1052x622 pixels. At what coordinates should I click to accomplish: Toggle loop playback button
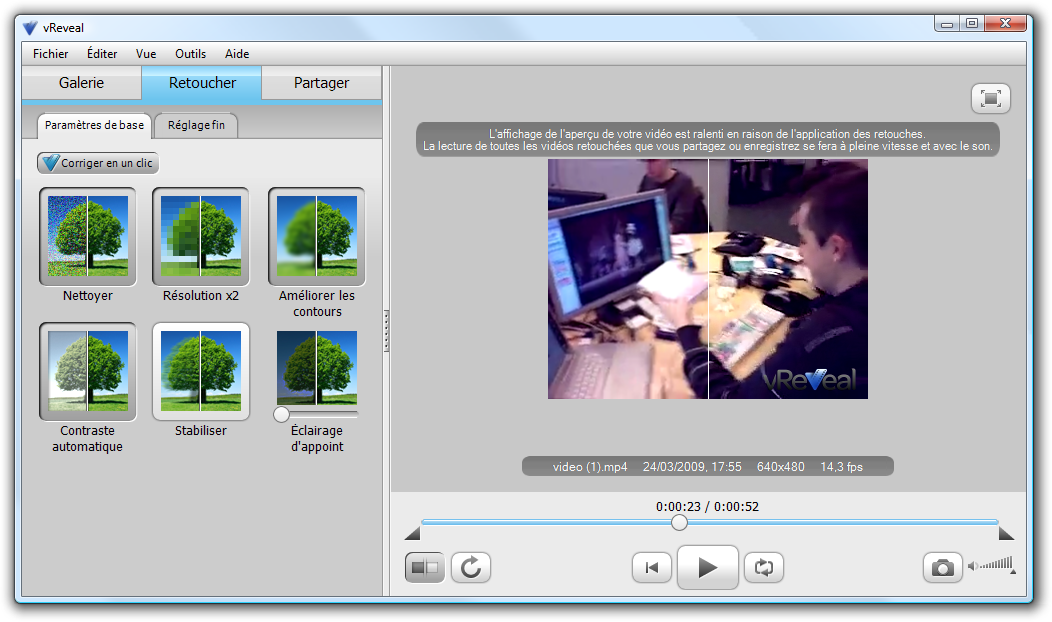click(x=764, y=568)
